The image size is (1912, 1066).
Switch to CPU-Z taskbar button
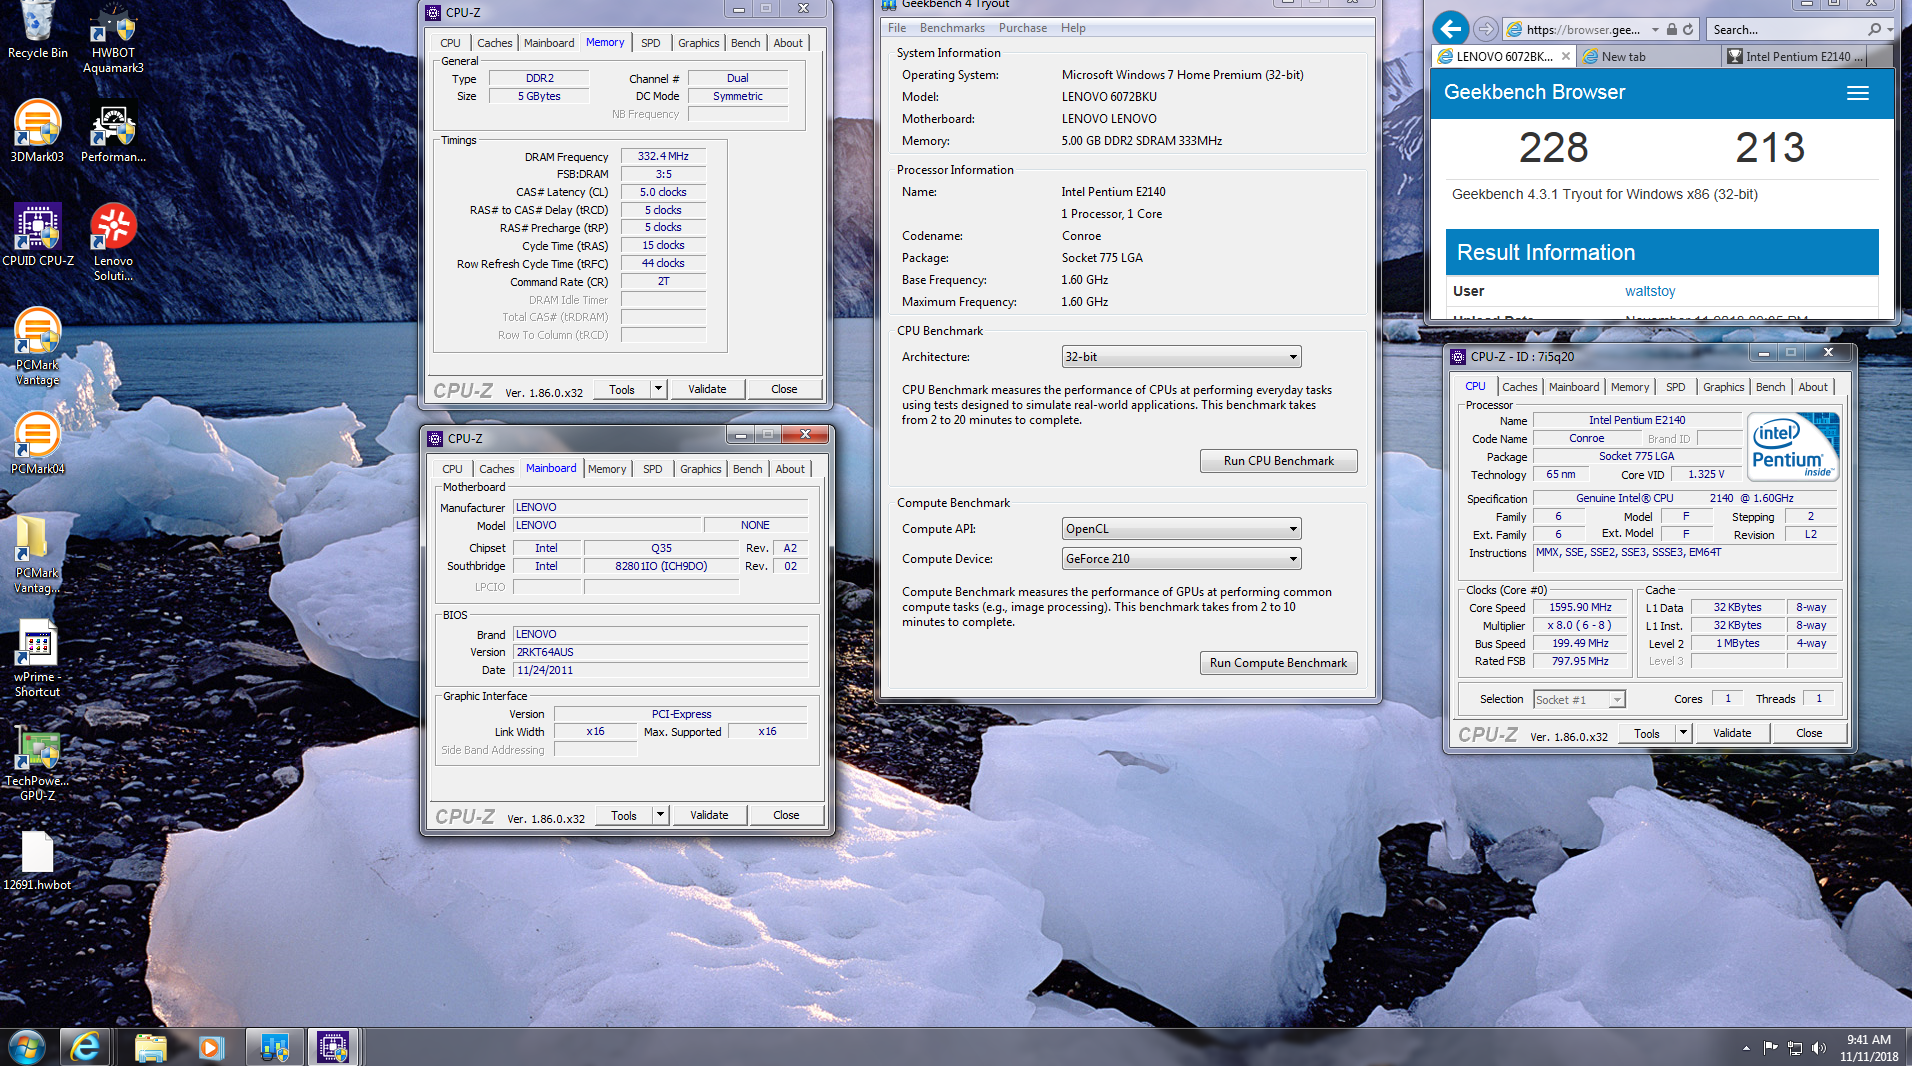coord(333,1047)
